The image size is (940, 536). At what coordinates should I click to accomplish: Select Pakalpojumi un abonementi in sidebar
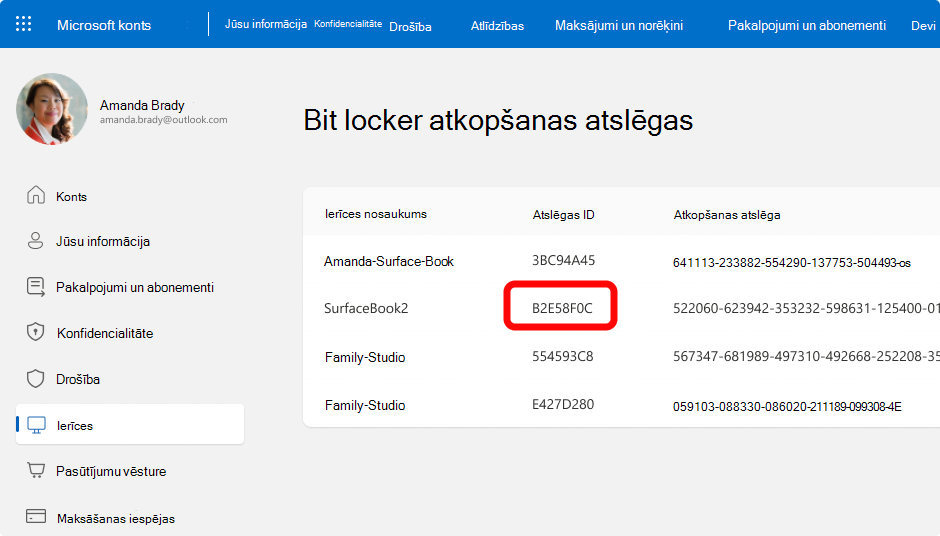coord(135,287)
